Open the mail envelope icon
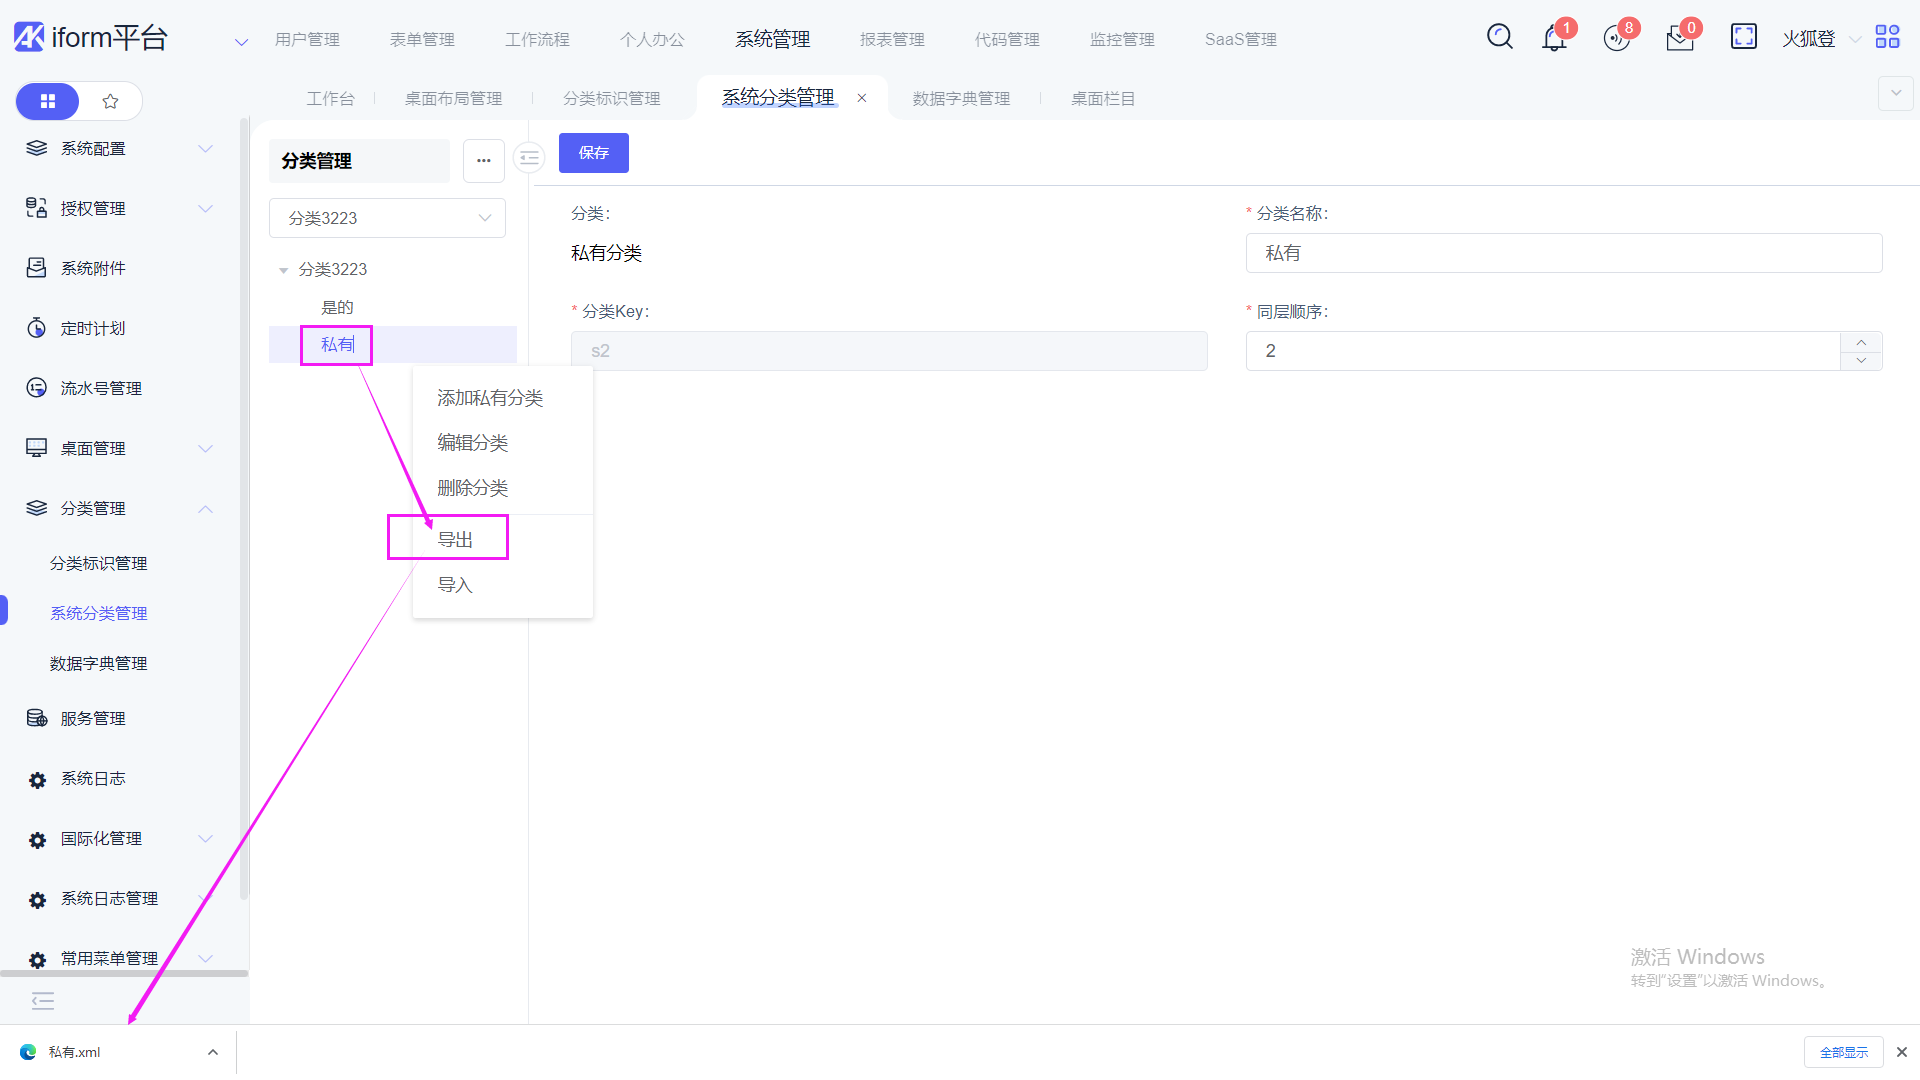 click(1679, 39)
